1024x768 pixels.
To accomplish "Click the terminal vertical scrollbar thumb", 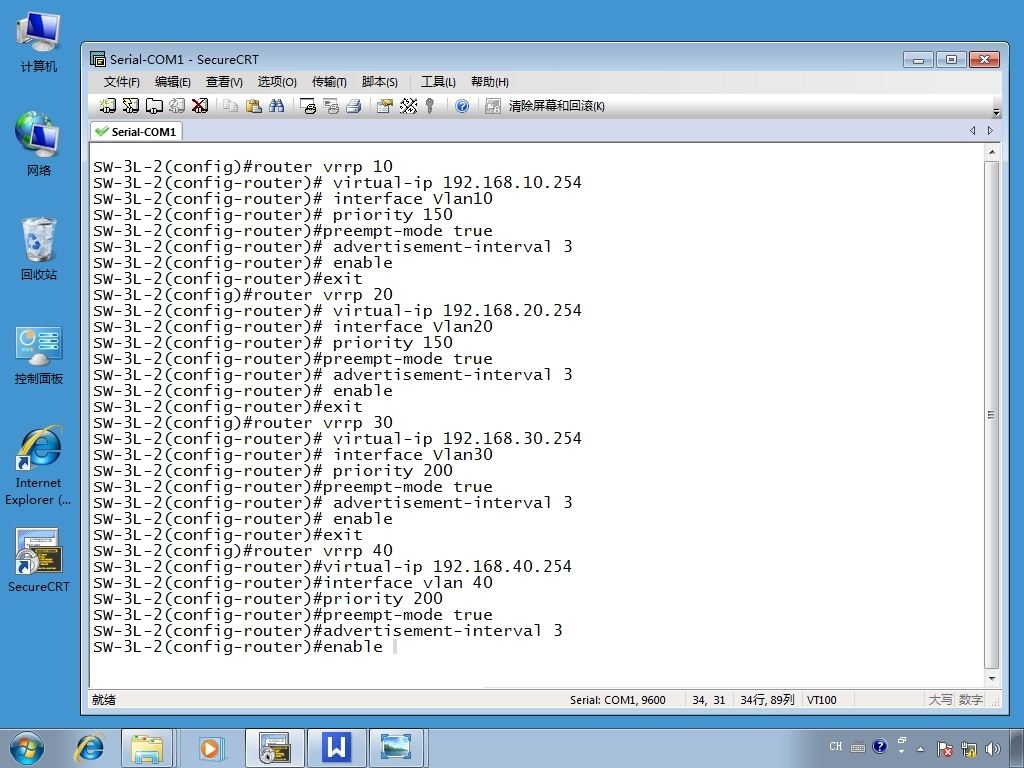I will pyautogui.click(x=992, y=415).
